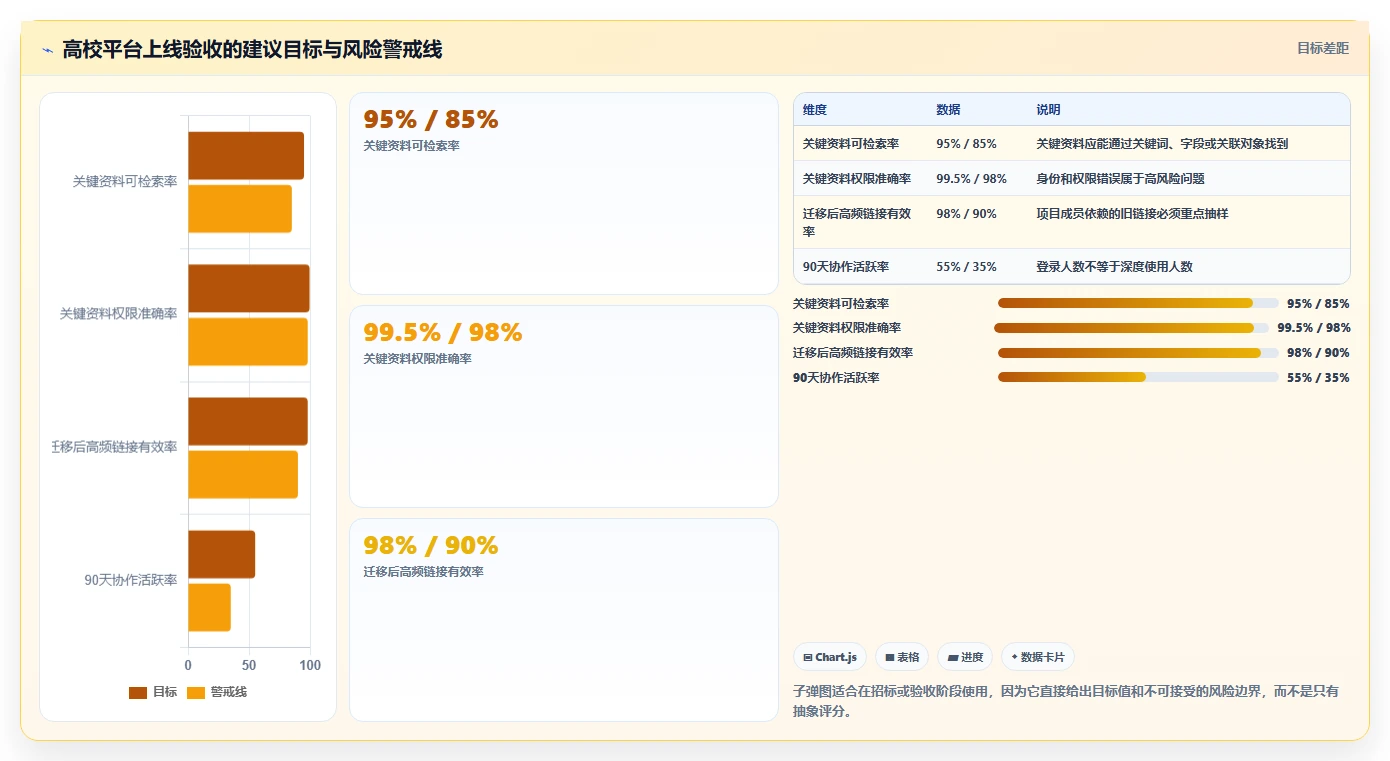Click the chart axis label 关键资料可检索率

(125, 182)
